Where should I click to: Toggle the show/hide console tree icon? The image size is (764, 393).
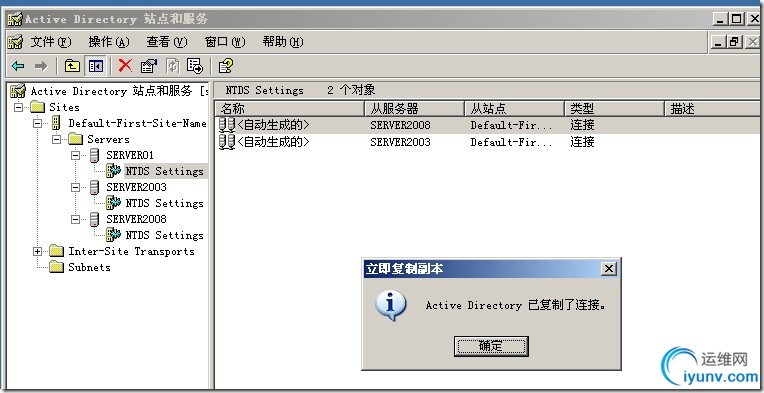[x=96, y=66]
